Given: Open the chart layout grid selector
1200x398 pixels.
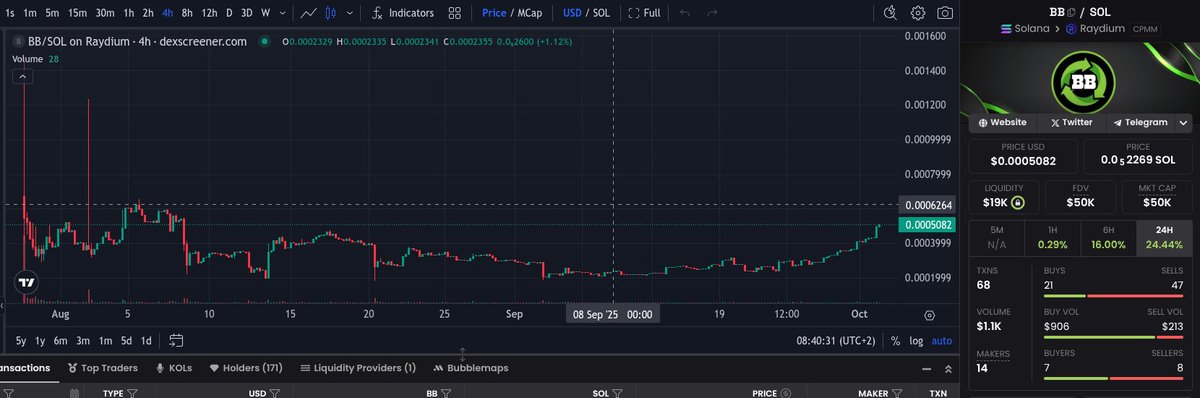Looking at the screenshot, I should [455, 13].
